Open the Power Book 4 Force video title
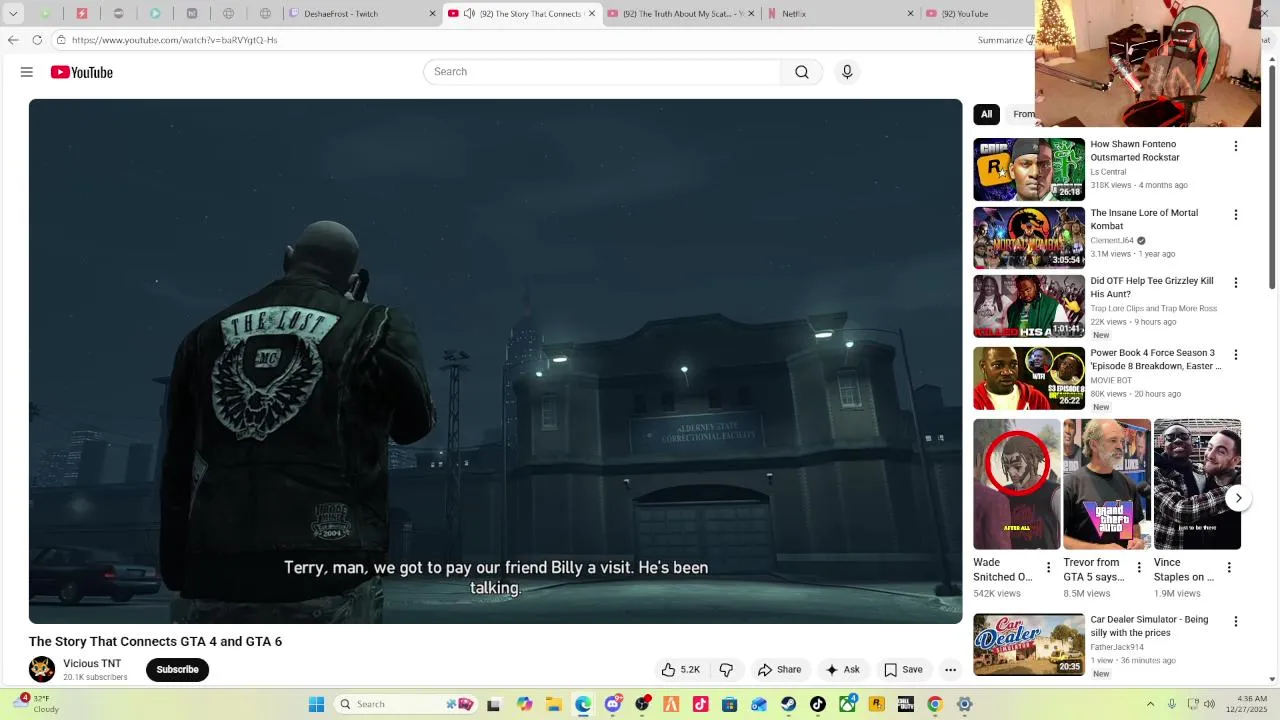 click(x=1155, y=360)
